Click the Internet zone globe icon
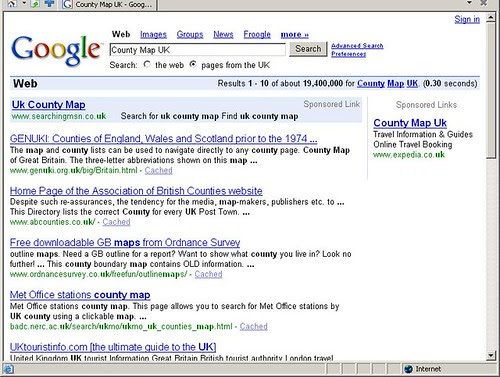The height and width of the screenshot is (377, 500). click(x=408, y=369)
